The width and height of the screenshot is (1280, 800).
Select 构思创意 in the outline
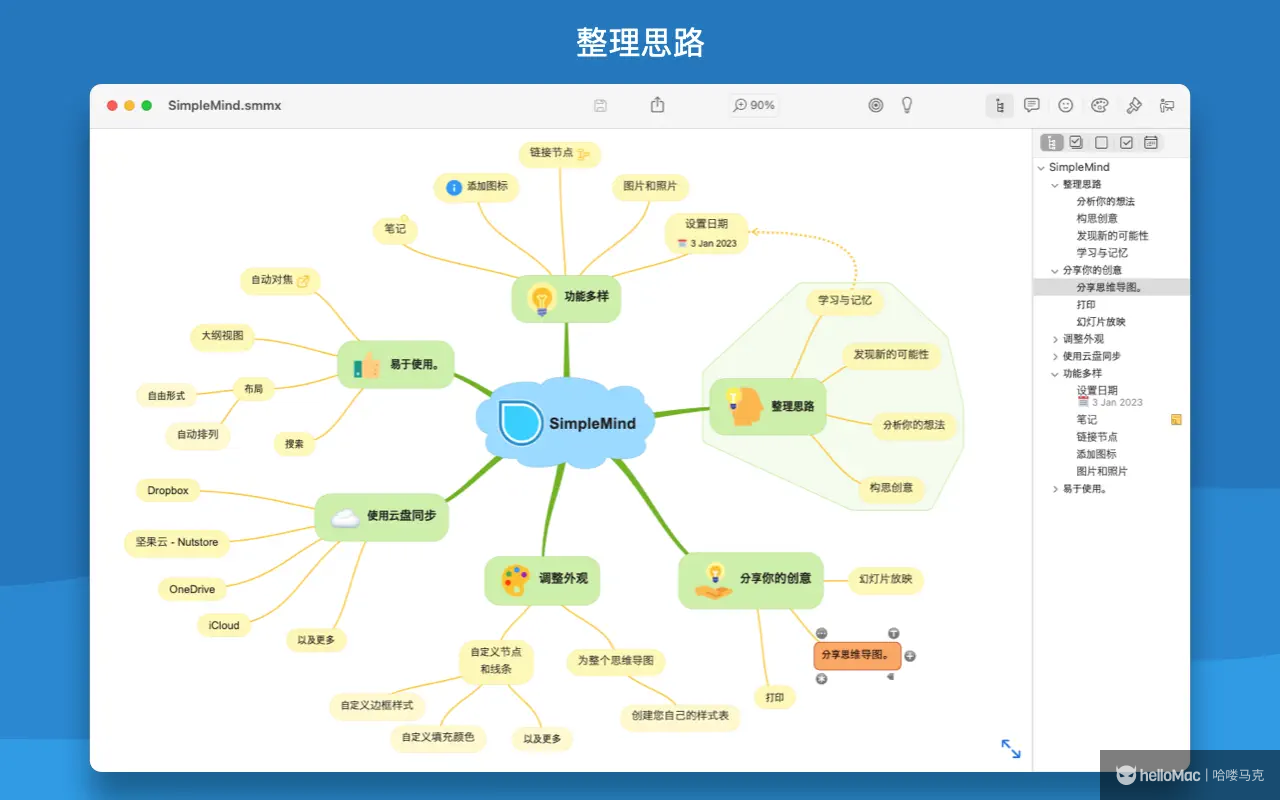1097,219
